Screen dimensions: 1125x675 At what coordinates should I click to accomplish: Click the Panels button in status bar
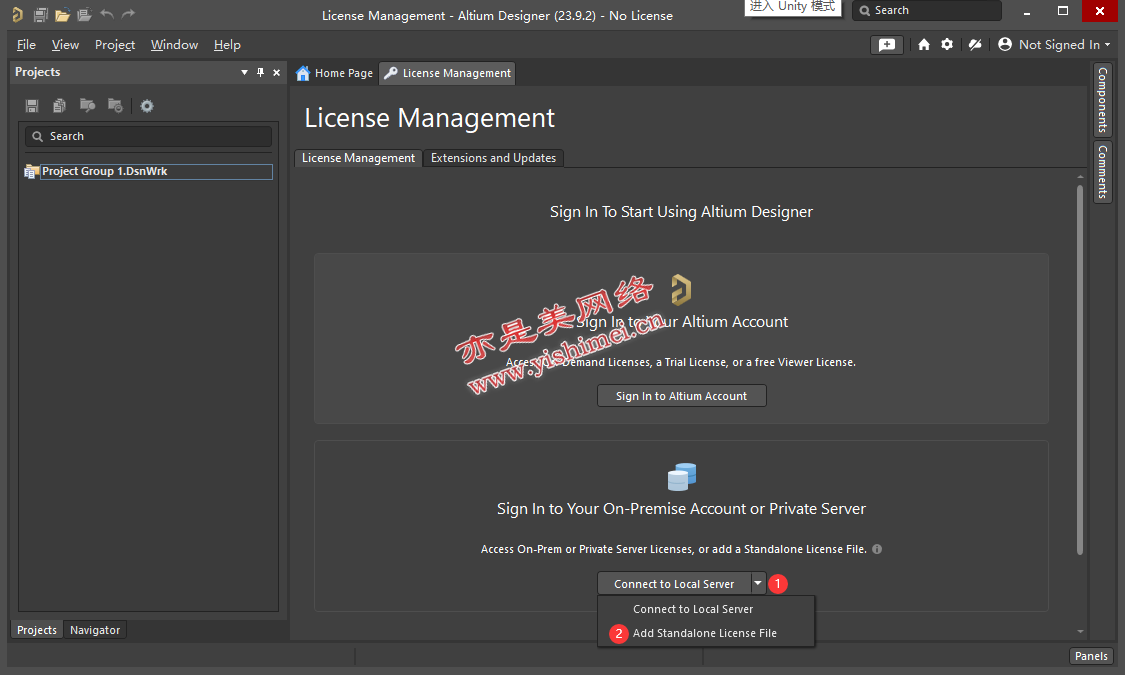(x=1091, y=656)
